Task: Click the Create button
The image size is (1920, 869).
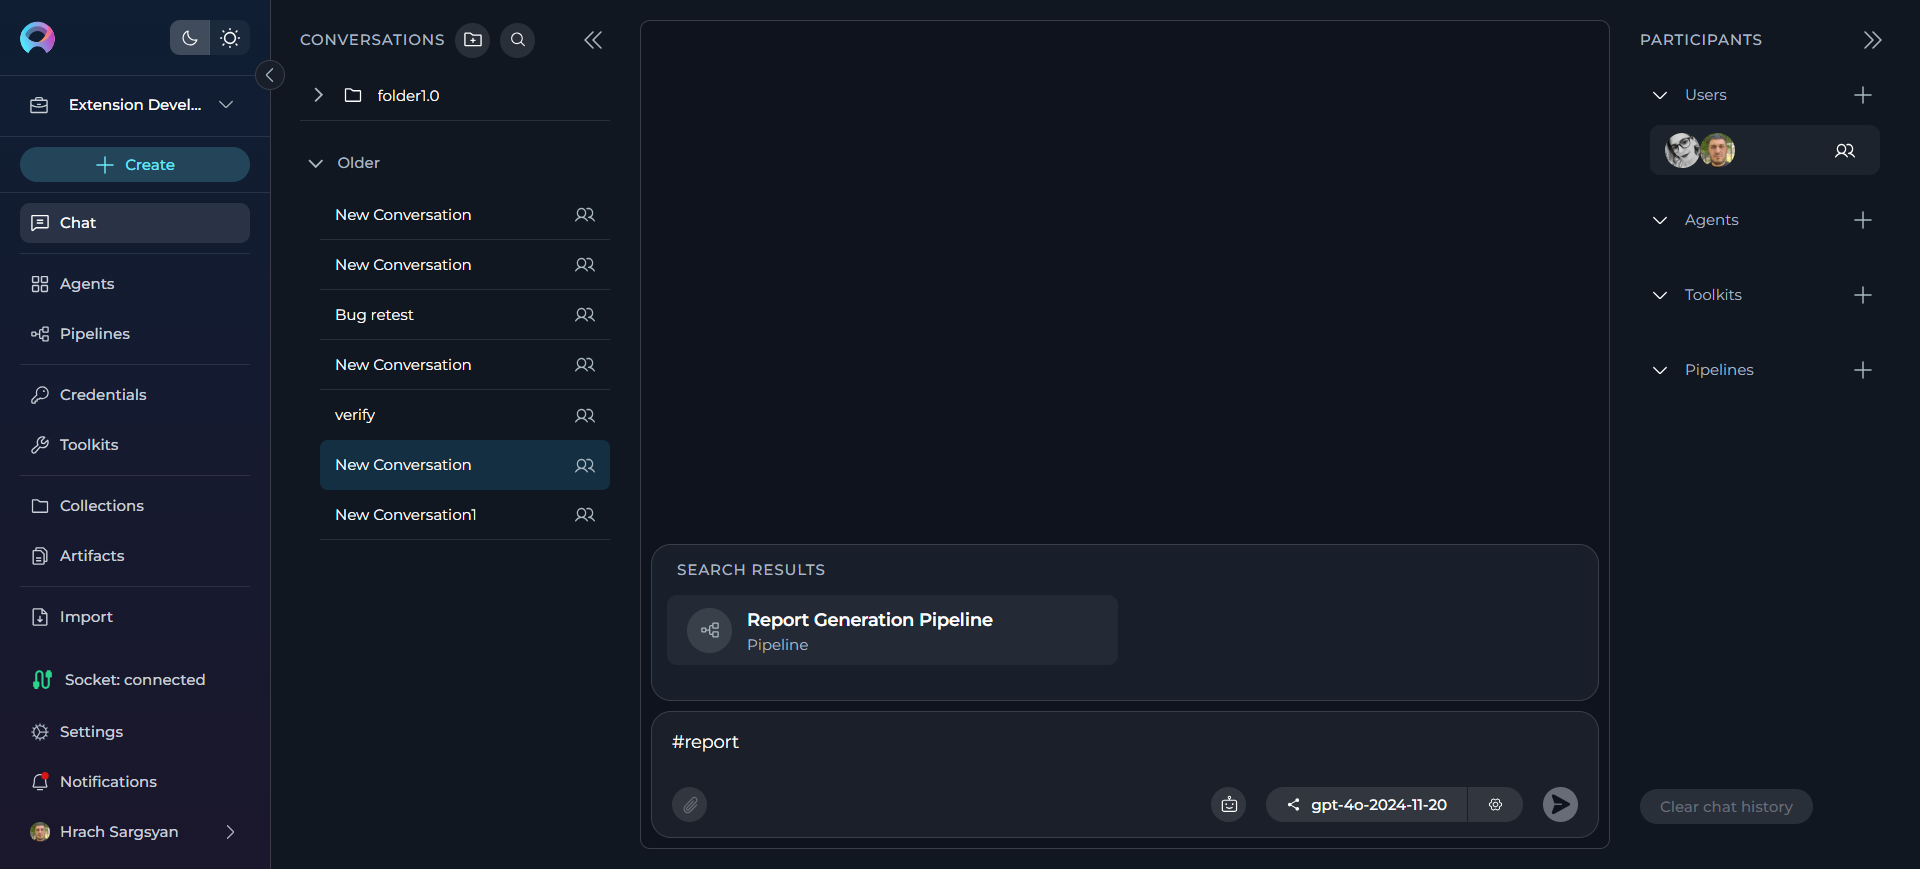Action: tap(135, 165)
